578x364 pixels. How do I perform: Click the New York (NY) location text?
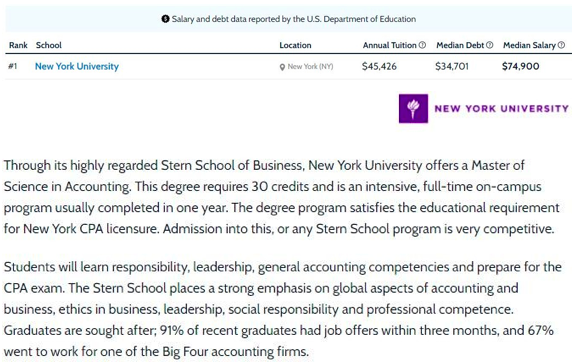click(x=310, y=66)
